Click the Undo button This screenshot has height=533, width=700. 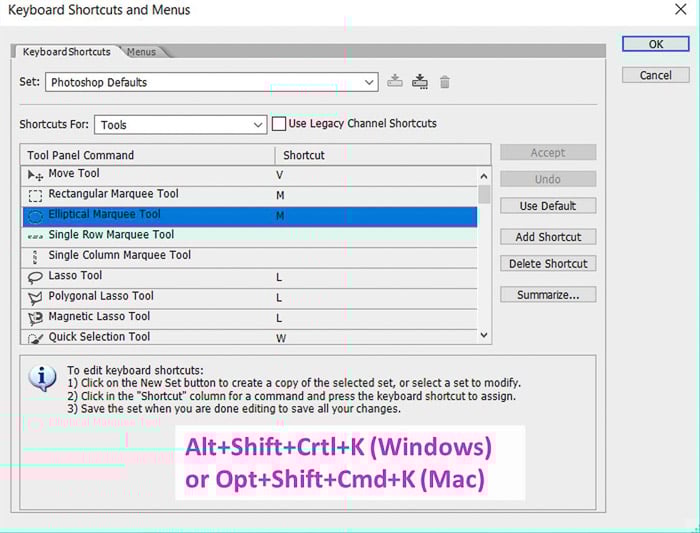click(x=548, y=179)
